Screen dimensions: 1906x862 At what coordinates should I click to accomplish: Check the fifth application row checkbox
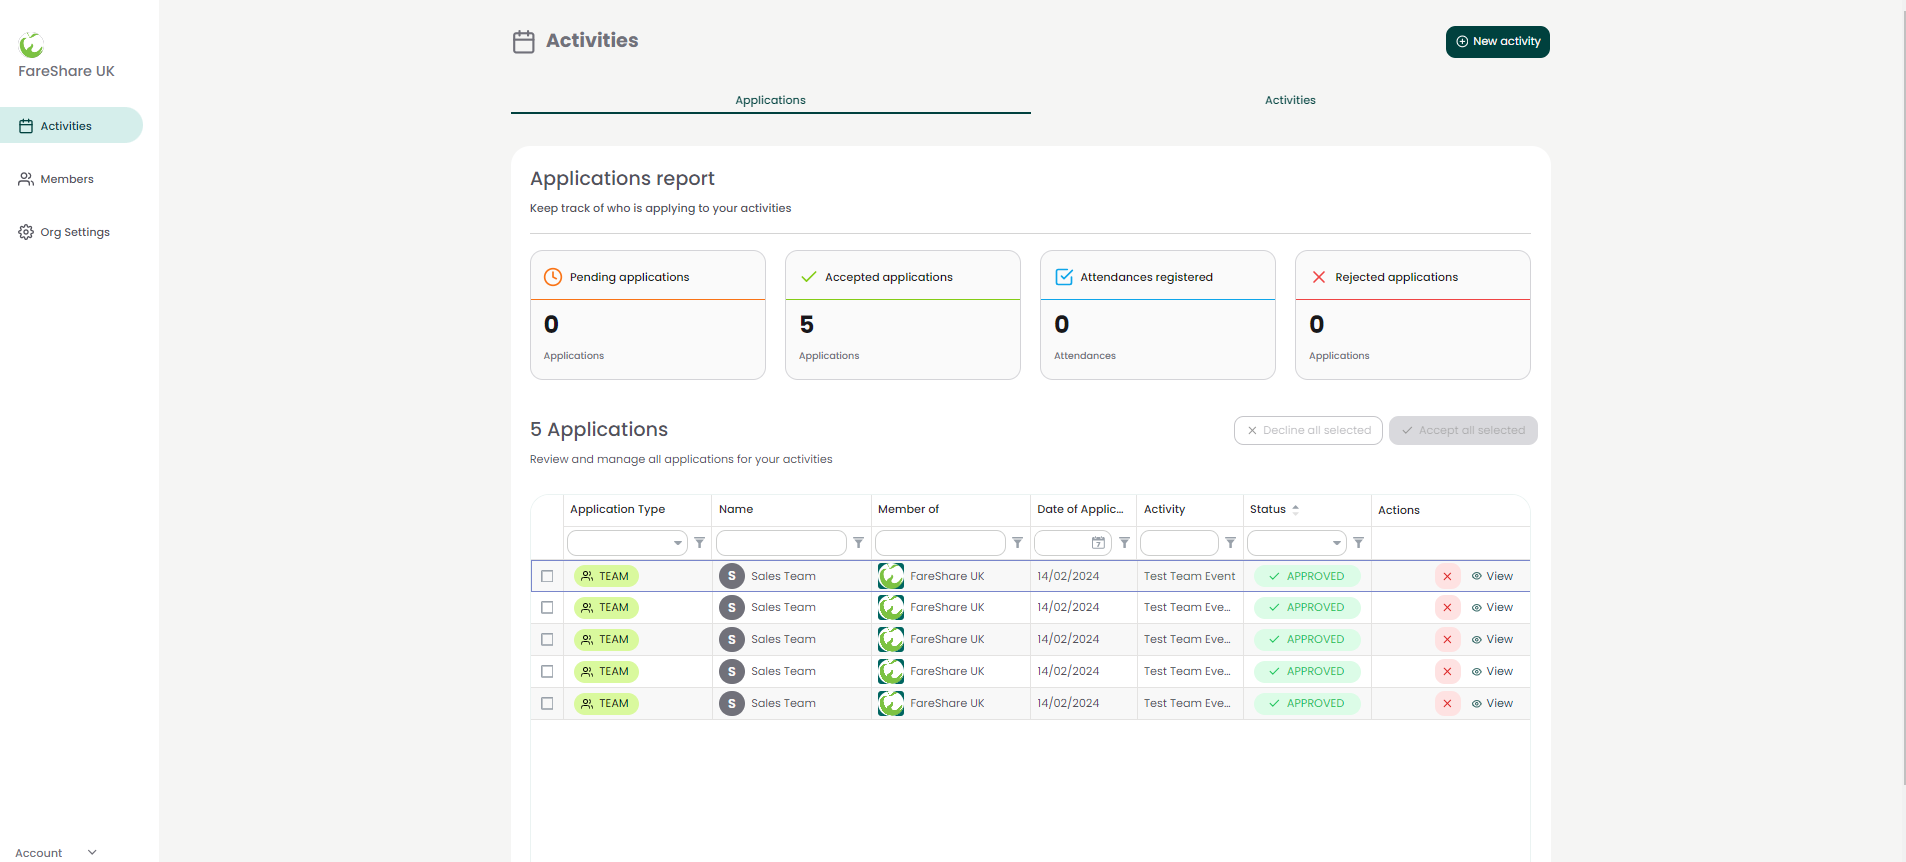(547, 704)
